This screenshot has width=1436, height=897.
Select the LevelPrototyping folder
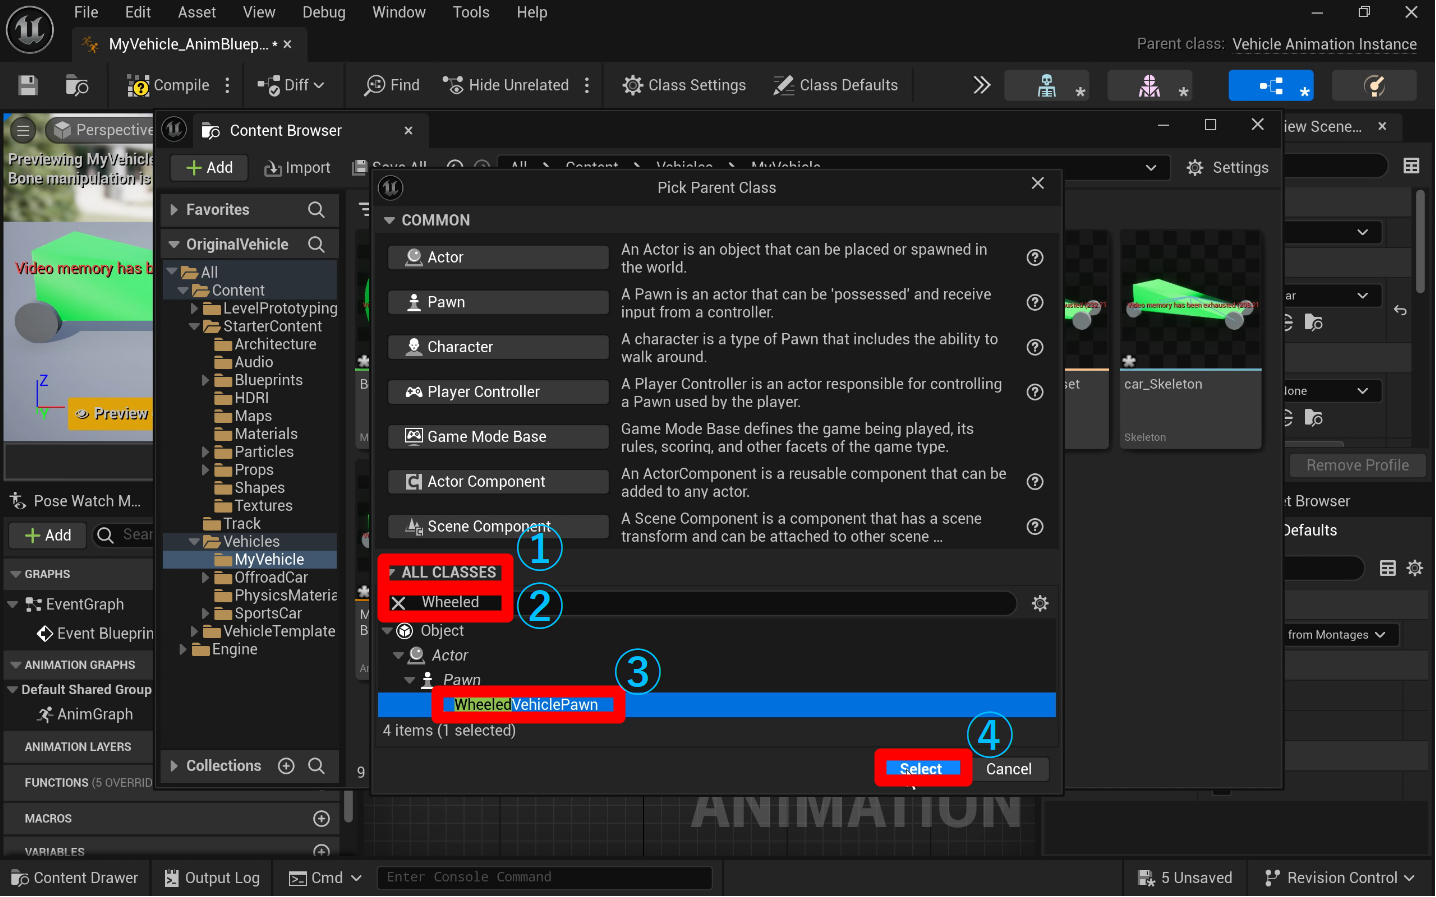point(280,308)
